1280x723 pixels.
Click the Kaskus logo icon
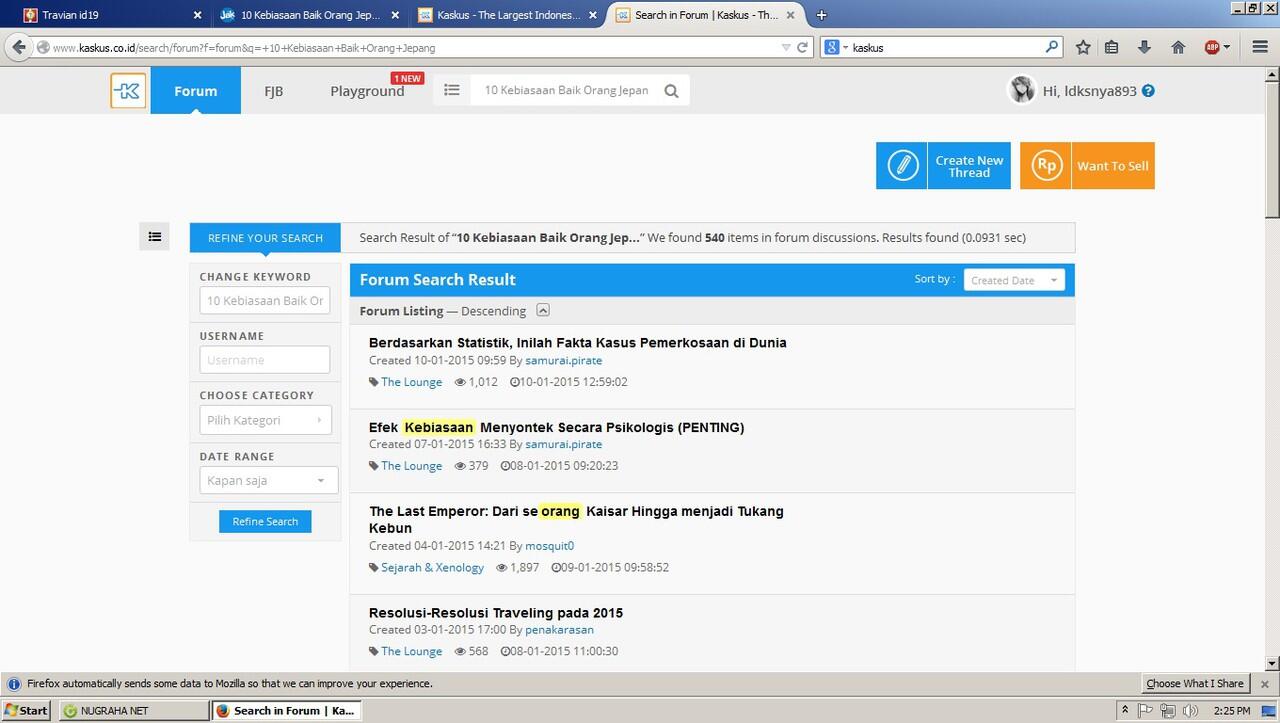[128, 90]
